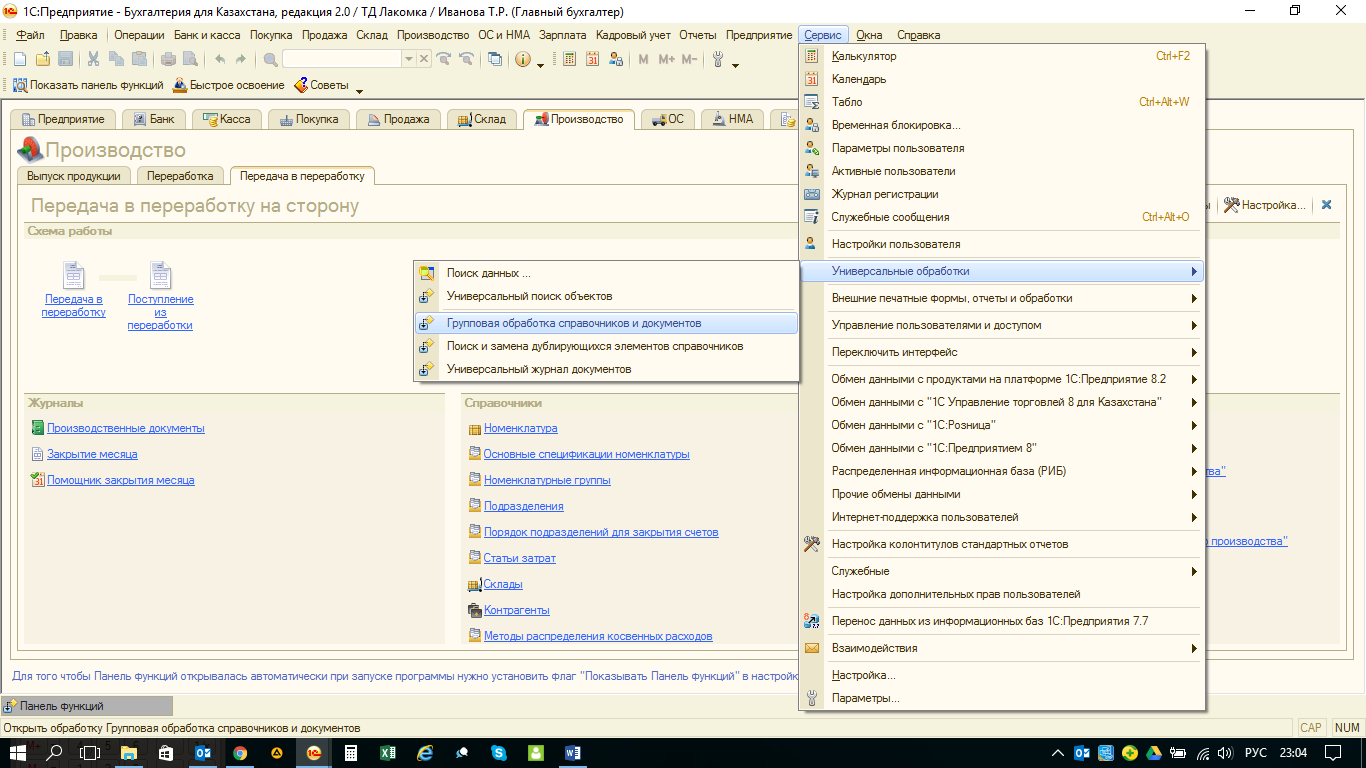Expand the wrench toolbar options arrow
1366x768 pixels.
click(735, 64)
